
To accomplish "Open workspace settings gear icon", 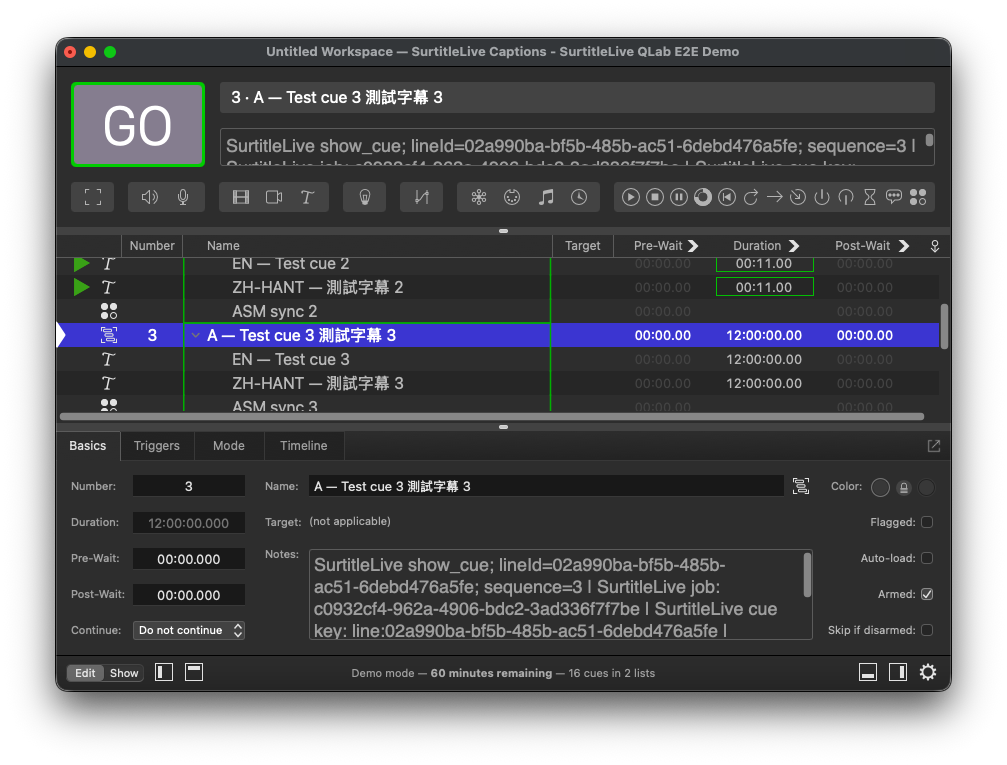I will (x=928, y=673).
